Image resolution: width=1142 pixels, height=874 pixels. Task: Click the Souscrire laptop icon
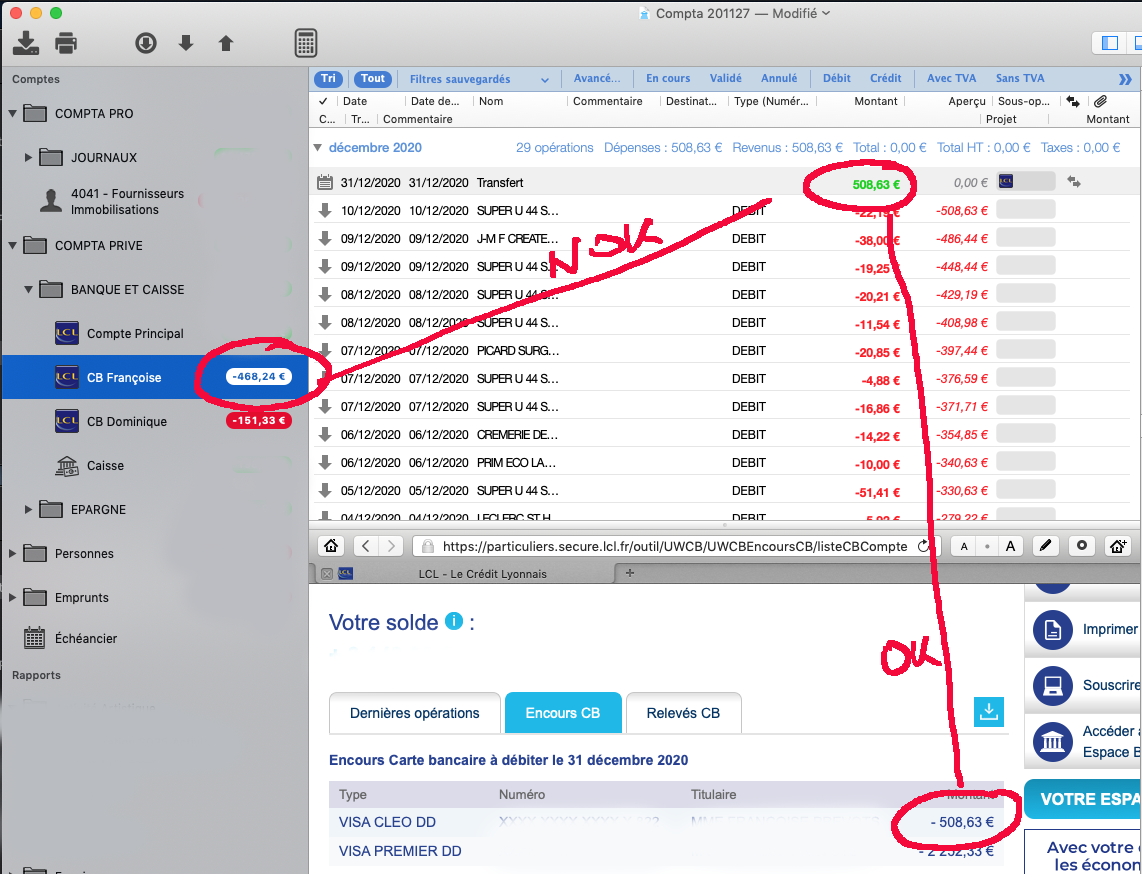pos(1052,685)
